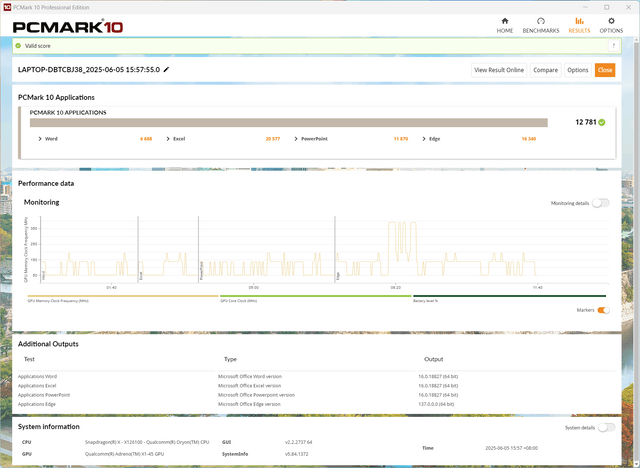Click the Applications PowerPoint row

point(316,395)
